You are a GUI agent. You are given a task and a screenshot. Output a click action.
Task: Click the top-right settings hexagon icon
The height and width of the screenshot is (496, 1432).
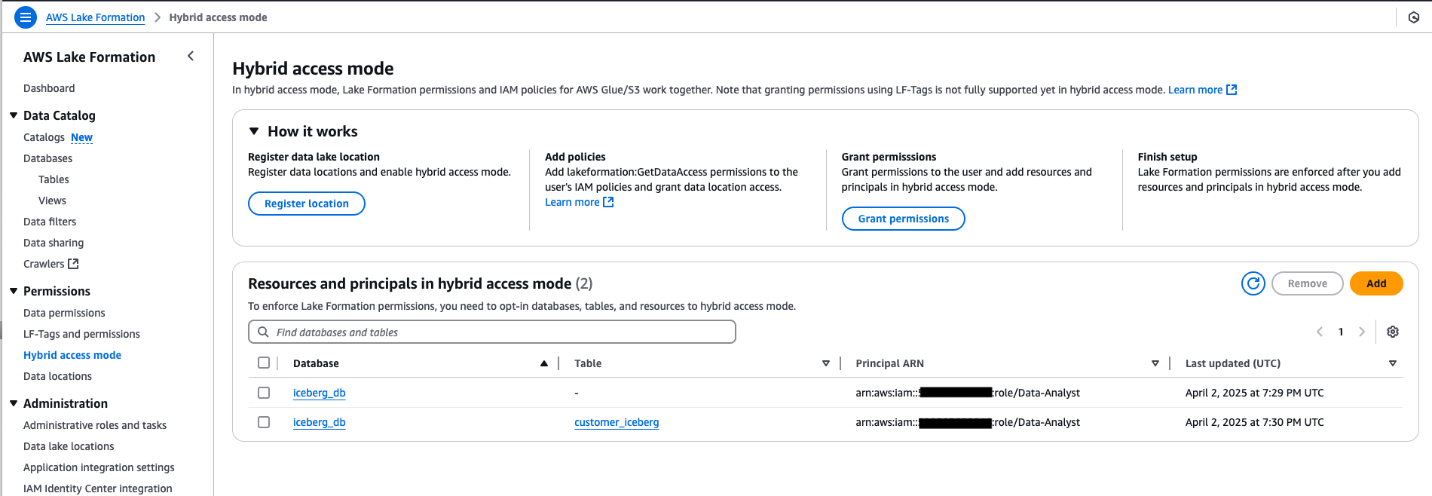coord(1413,18)
